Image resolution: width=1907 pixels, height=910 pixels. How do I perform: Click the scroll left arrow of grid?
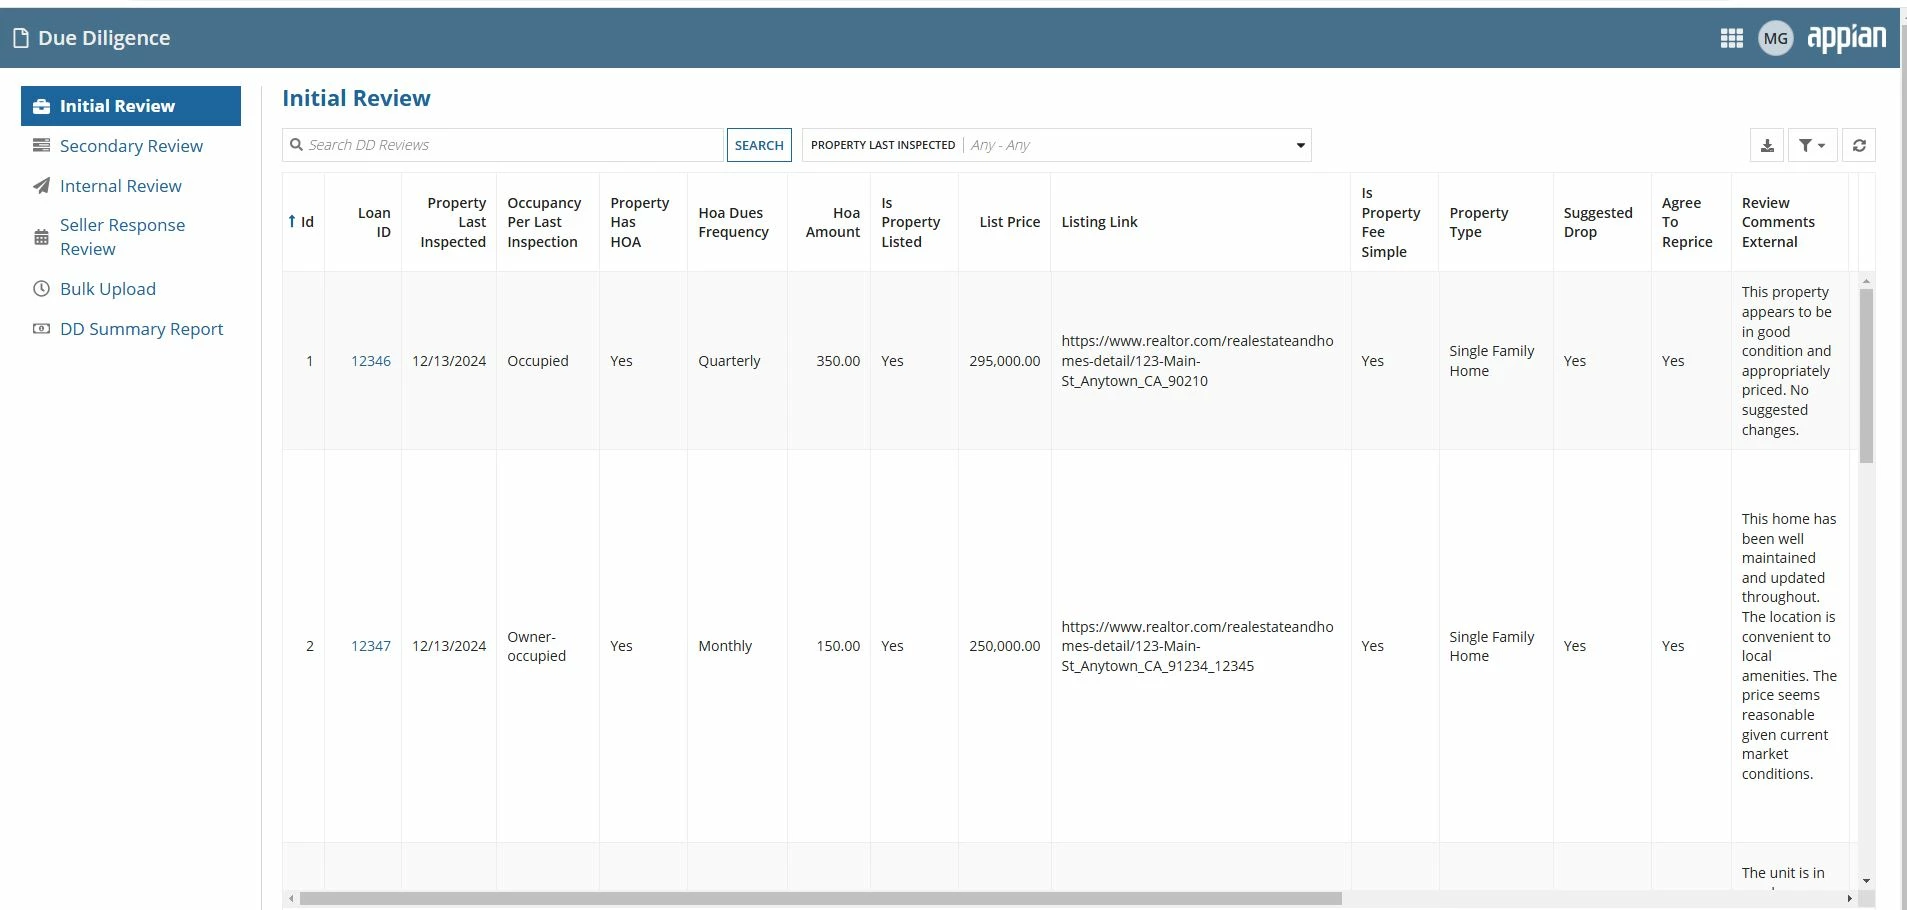[291, 899]
